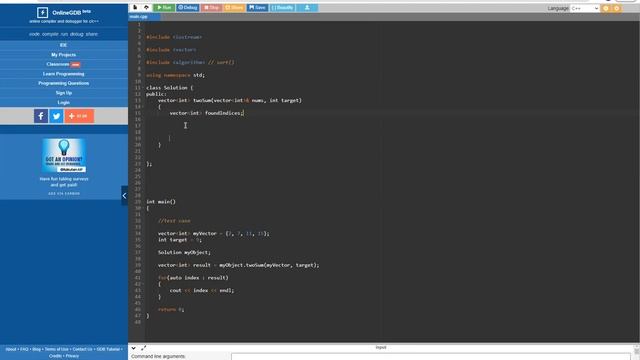Click the Credits footer link
Image resolution: width=640 pixels, height=360 pixels.
[55, 356]
